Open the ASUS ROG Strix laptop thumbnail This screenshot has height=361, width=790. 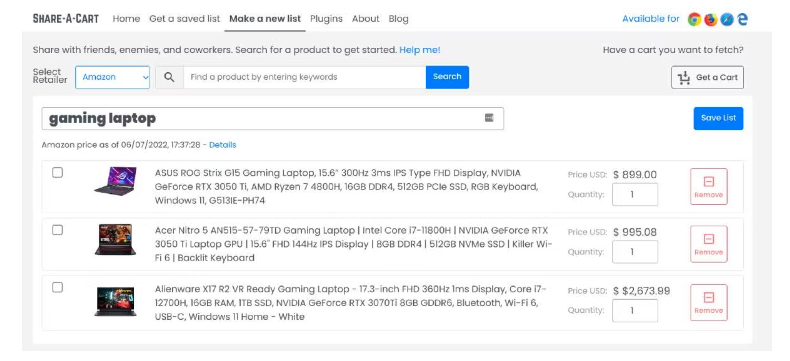point(115,181)
